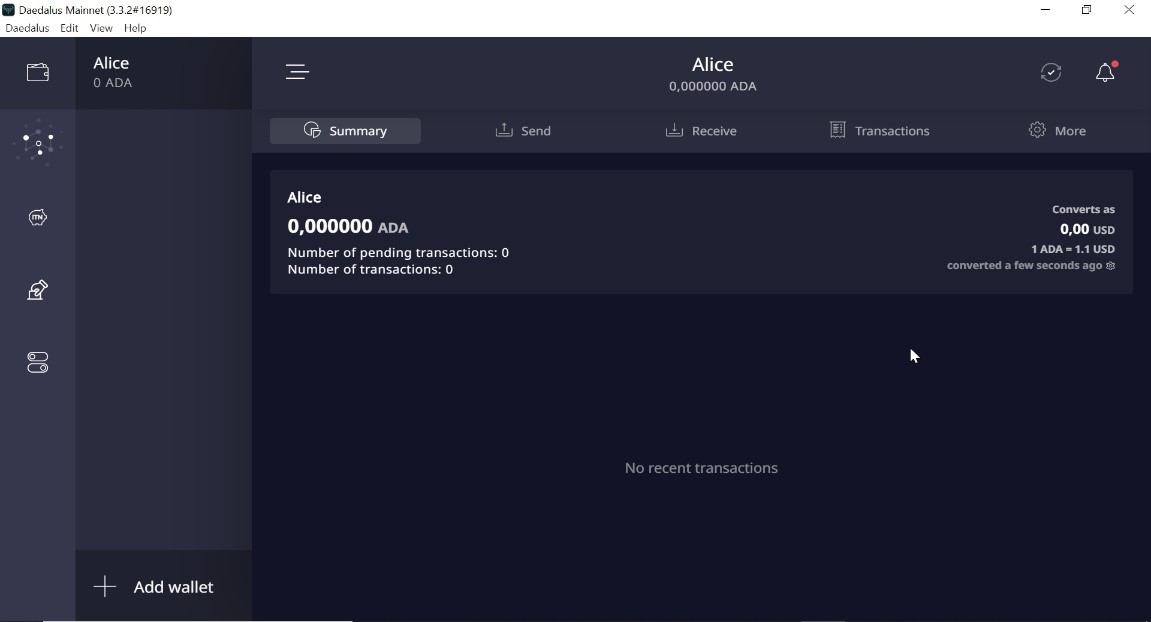Click the currency settings gear icon

coord(1111,266)
